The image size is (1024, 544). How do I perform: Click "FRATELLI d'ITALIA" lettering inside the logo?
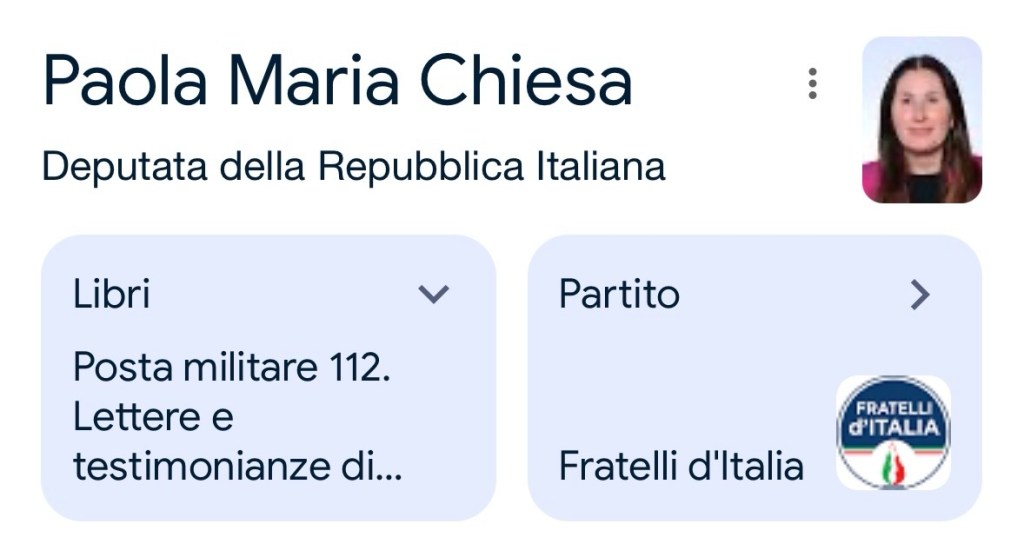(893, 418)
